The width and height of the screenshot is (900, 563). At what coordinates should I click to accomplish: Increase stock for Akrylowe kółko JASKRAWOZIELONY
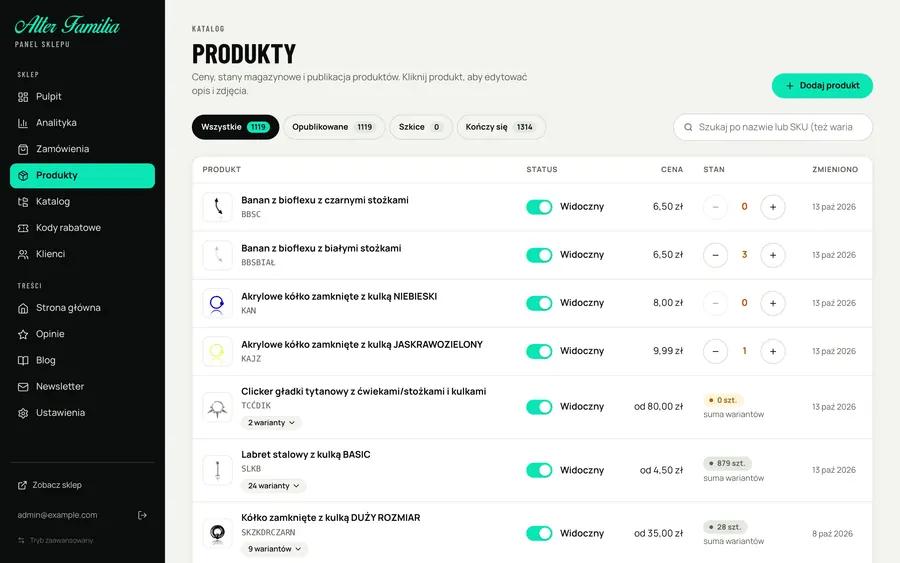tap(773, 351)
